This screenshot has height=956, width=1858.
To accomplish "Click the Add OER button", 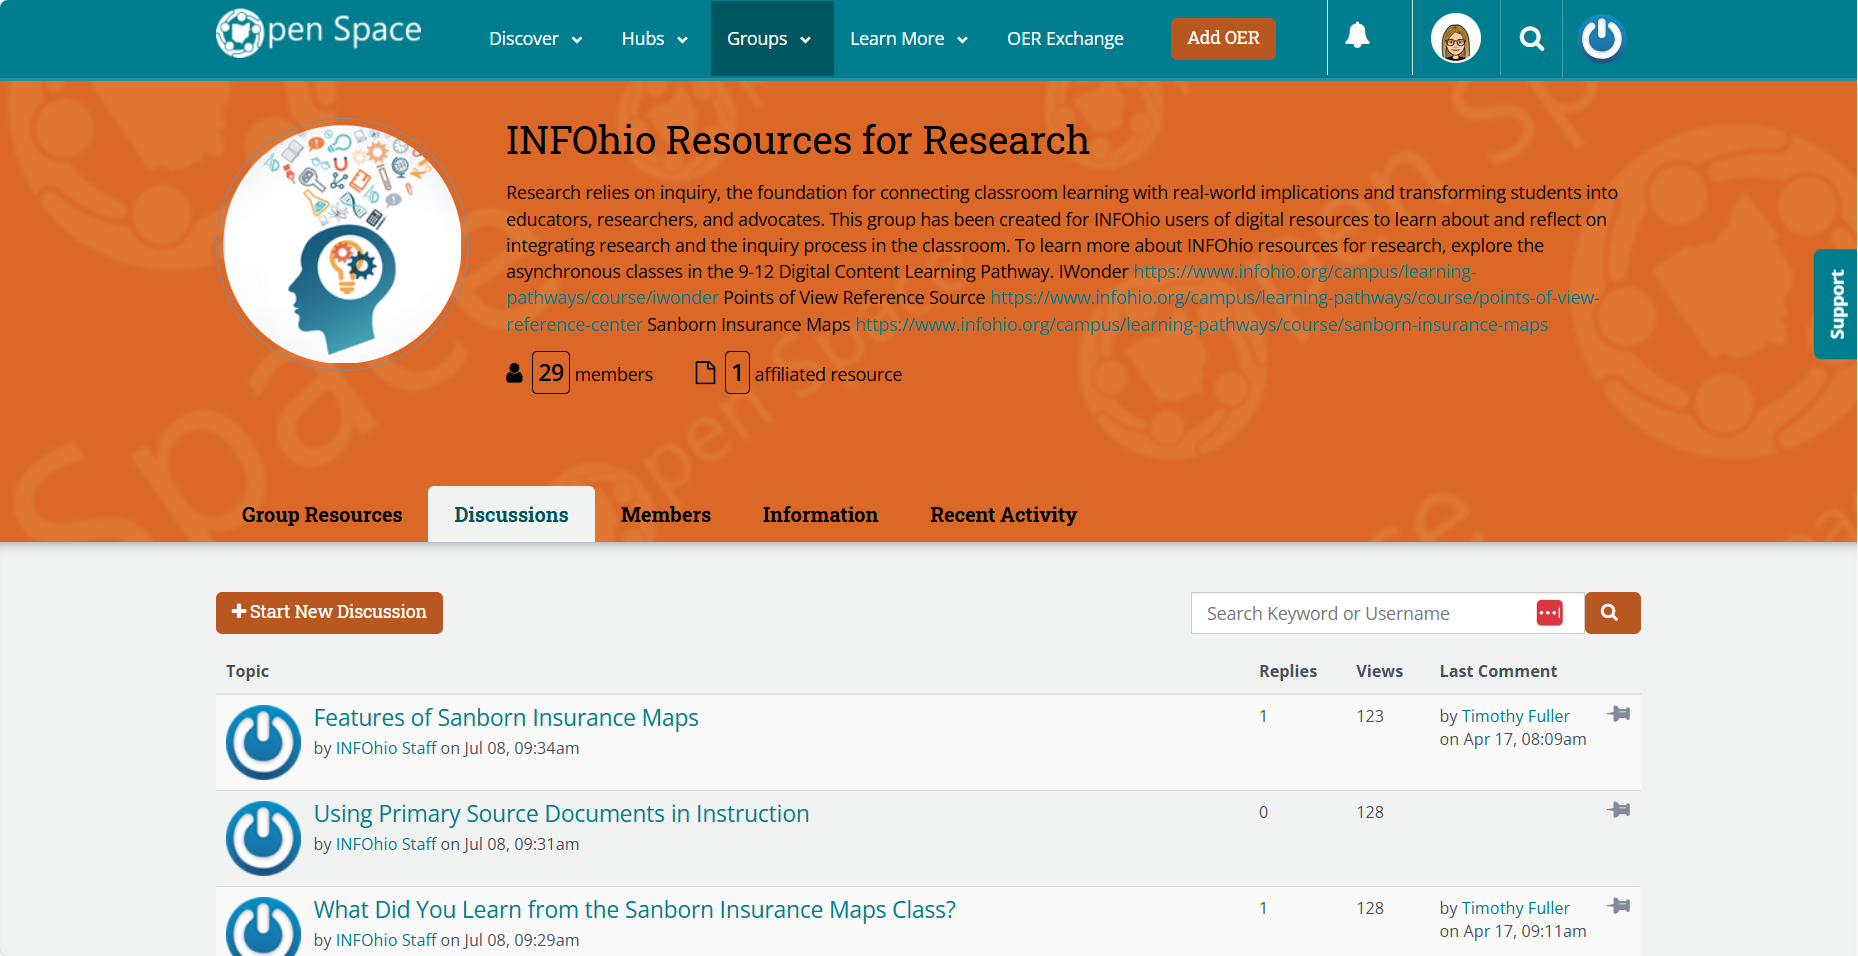I will (1223, 38).
